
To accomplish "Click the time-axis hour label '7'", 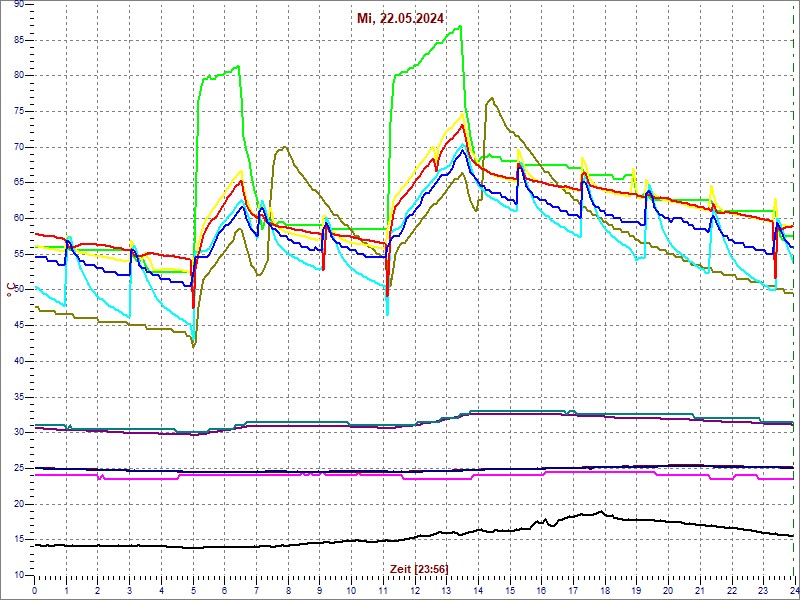I will tap(256, 590).
